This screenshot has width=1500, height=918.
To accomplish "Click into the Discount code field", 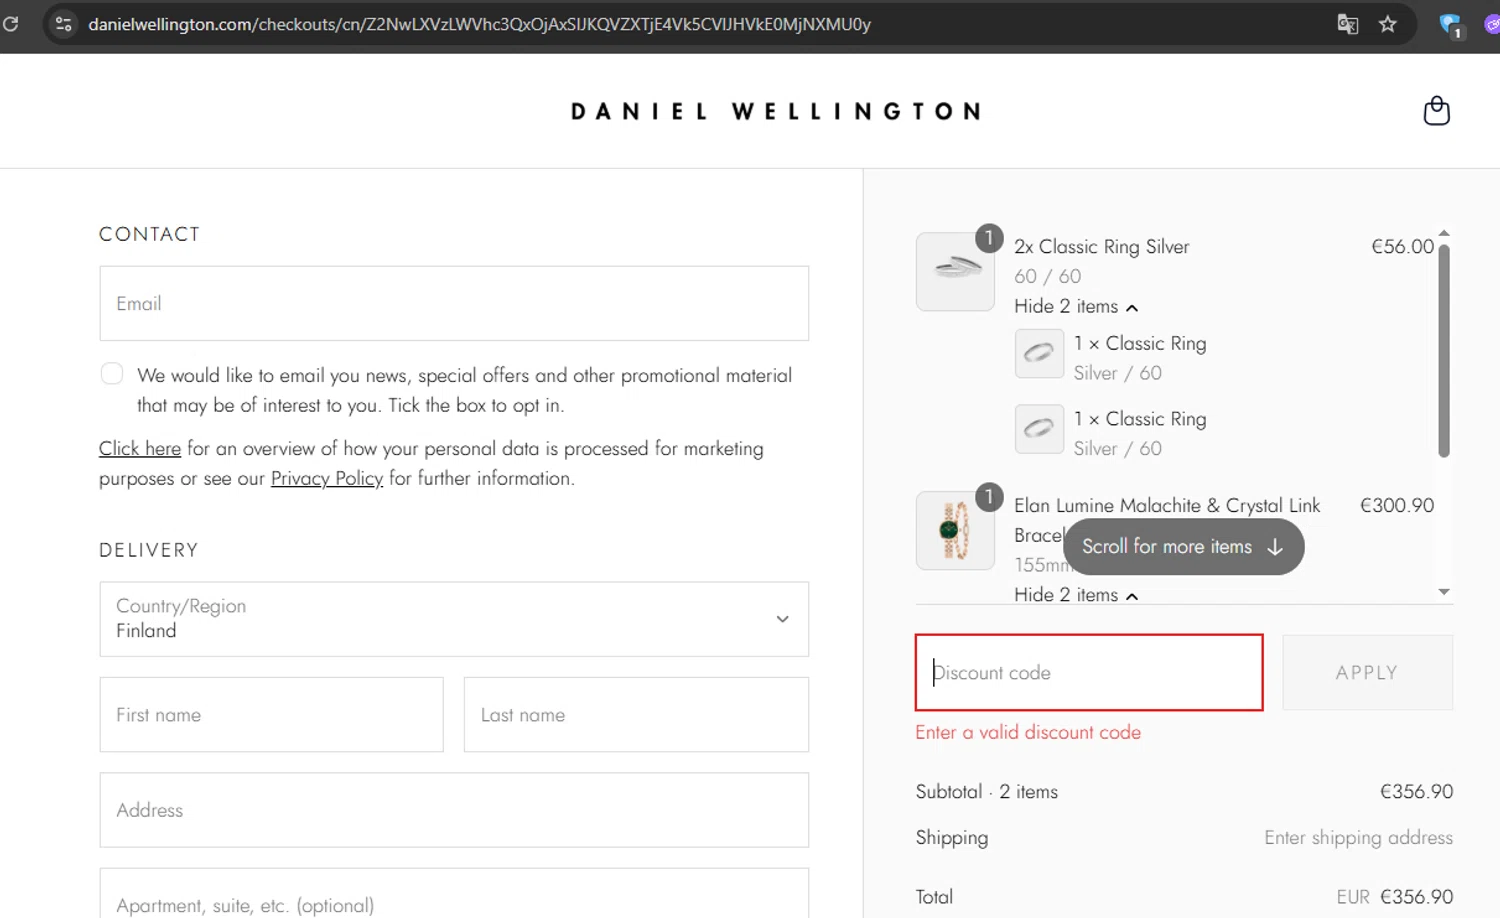I will (x=1089, y=673).
